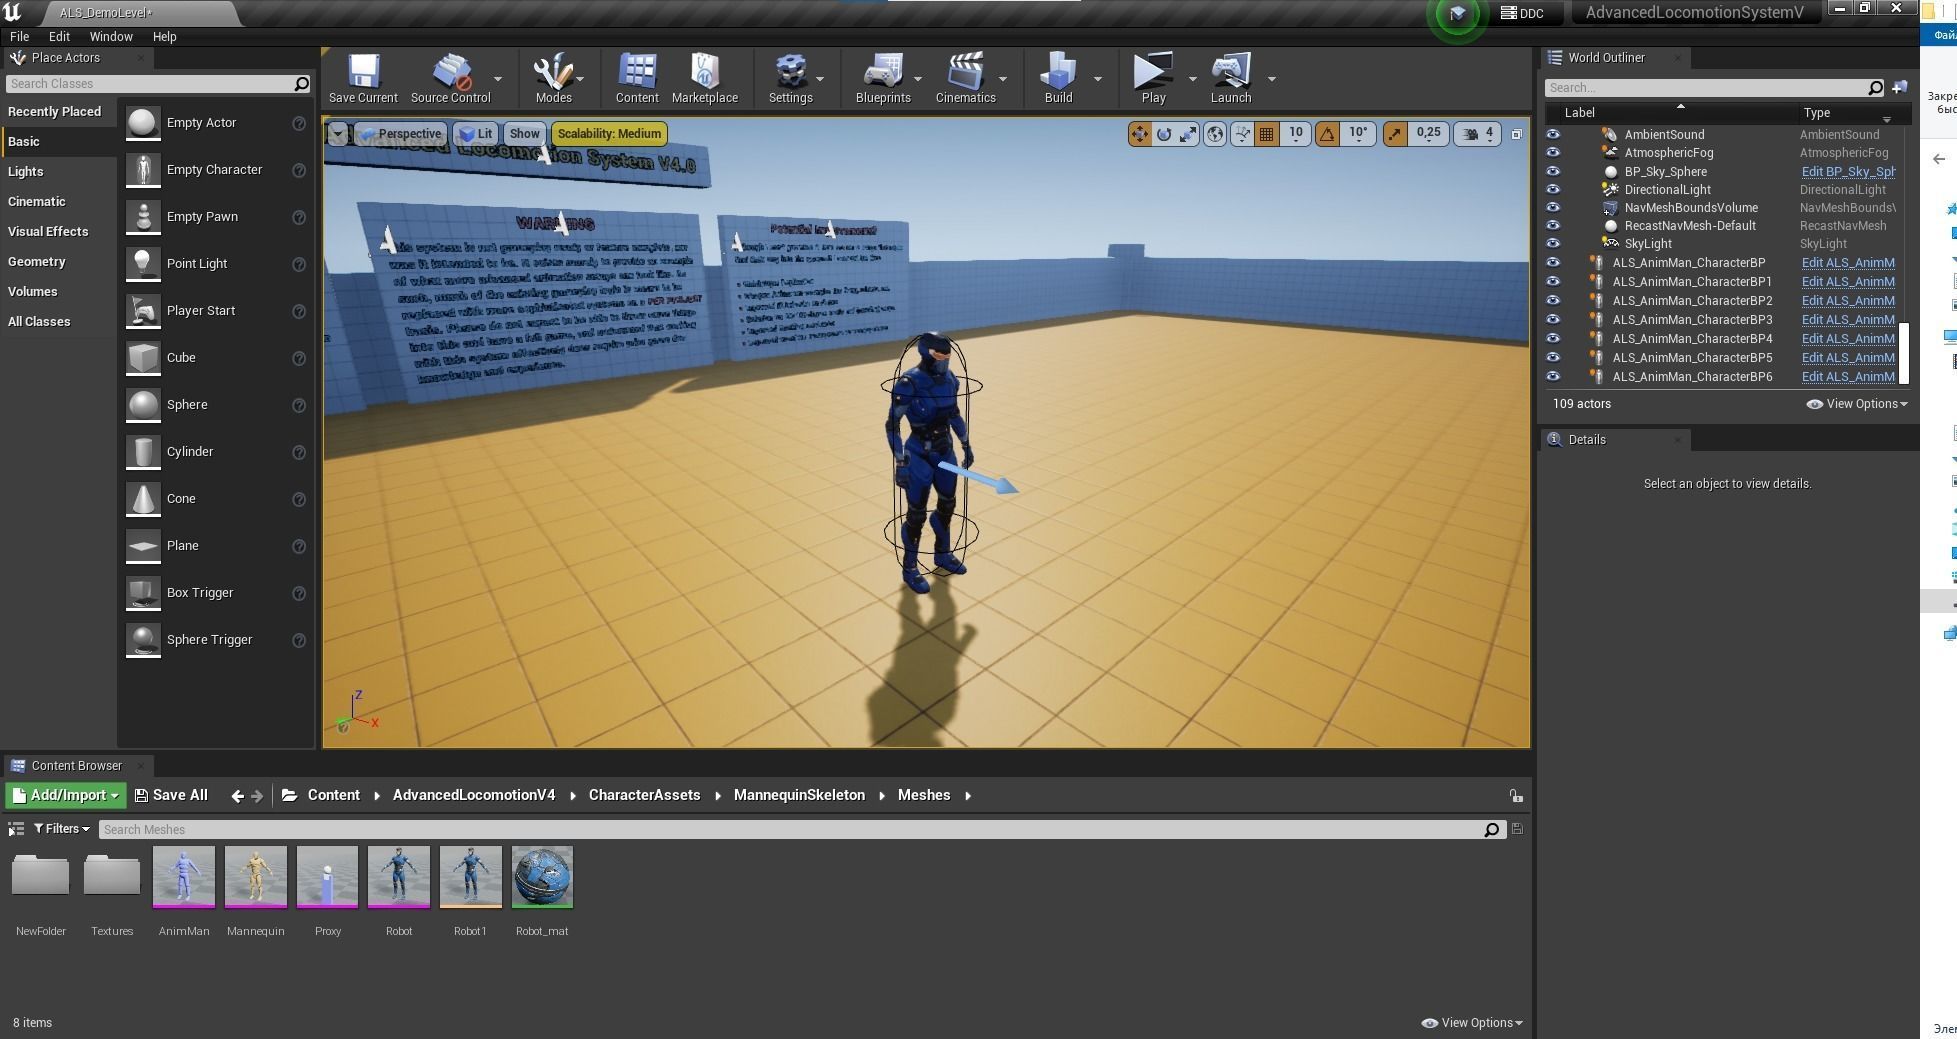Select Box Trigger icon in Place Actors
The width and height of the screenshot is (1957, 1039).
coord(143,593)
